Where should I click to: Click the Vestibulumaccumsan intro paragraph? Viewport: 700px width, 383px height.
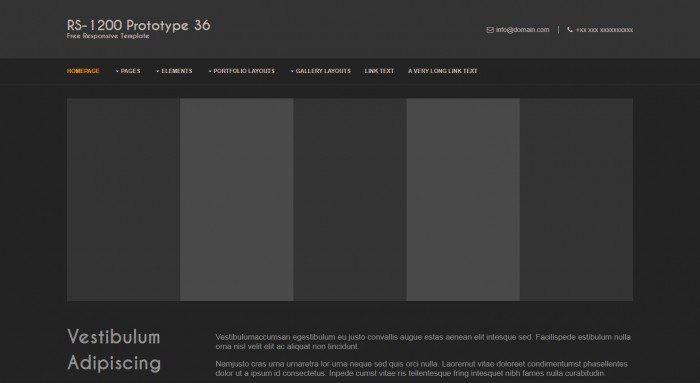[x=423, y=341]
